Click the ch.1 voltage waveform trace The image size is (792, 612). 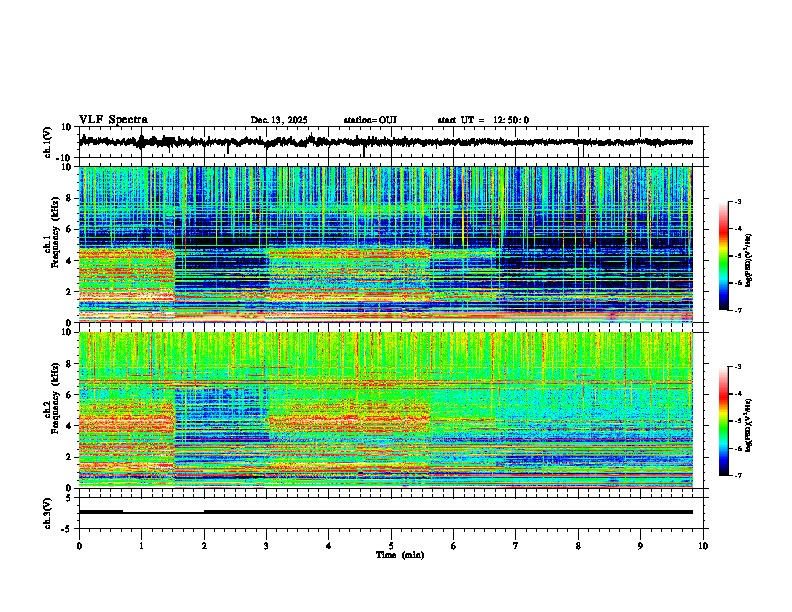click(385, 142)
